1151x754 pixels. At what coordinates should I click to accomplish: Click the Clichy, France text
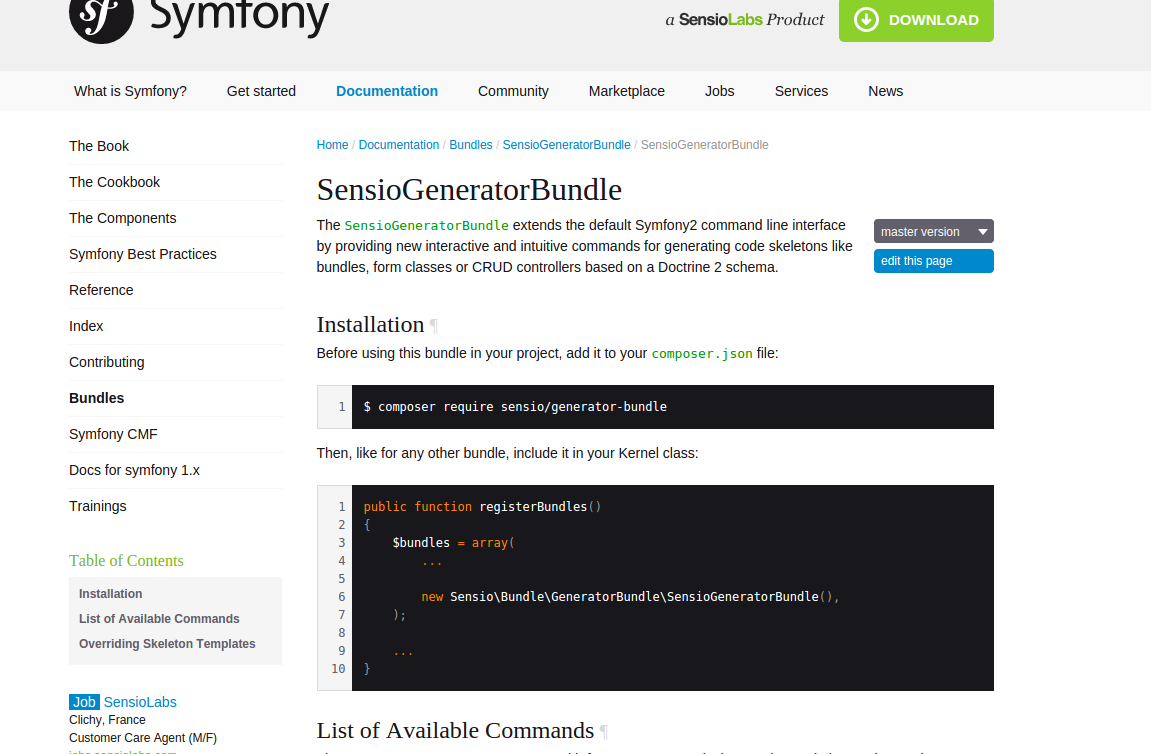tap(107, 719)
